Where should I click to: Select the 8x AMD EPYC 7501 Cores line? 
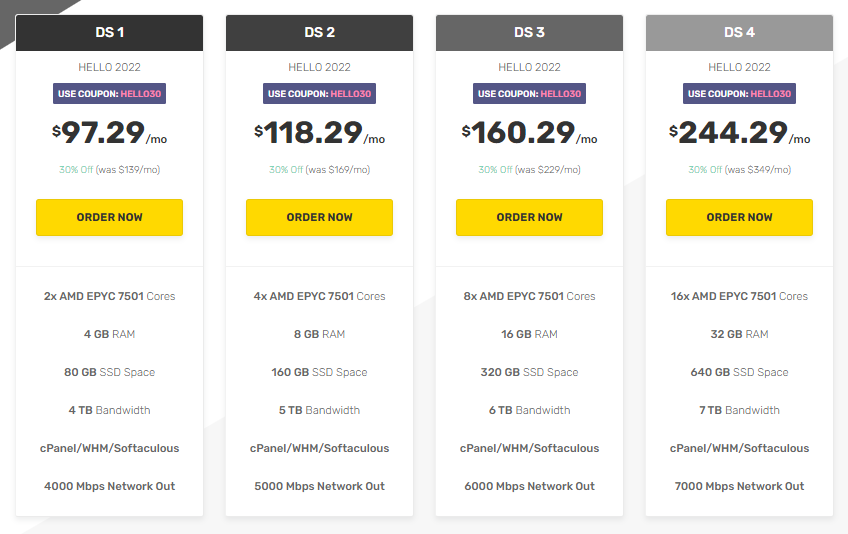coord(529,296)
